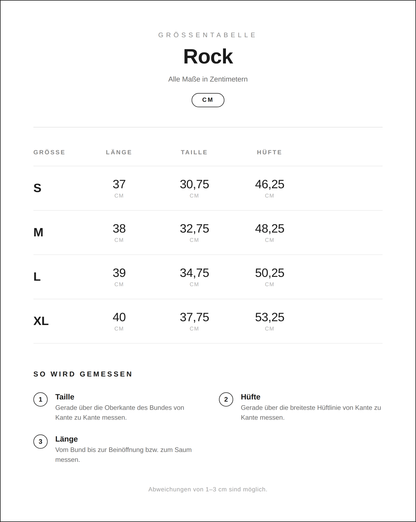Select the LÄNGE column header
This screenshot has width=416, height=522.
[119, 152]
